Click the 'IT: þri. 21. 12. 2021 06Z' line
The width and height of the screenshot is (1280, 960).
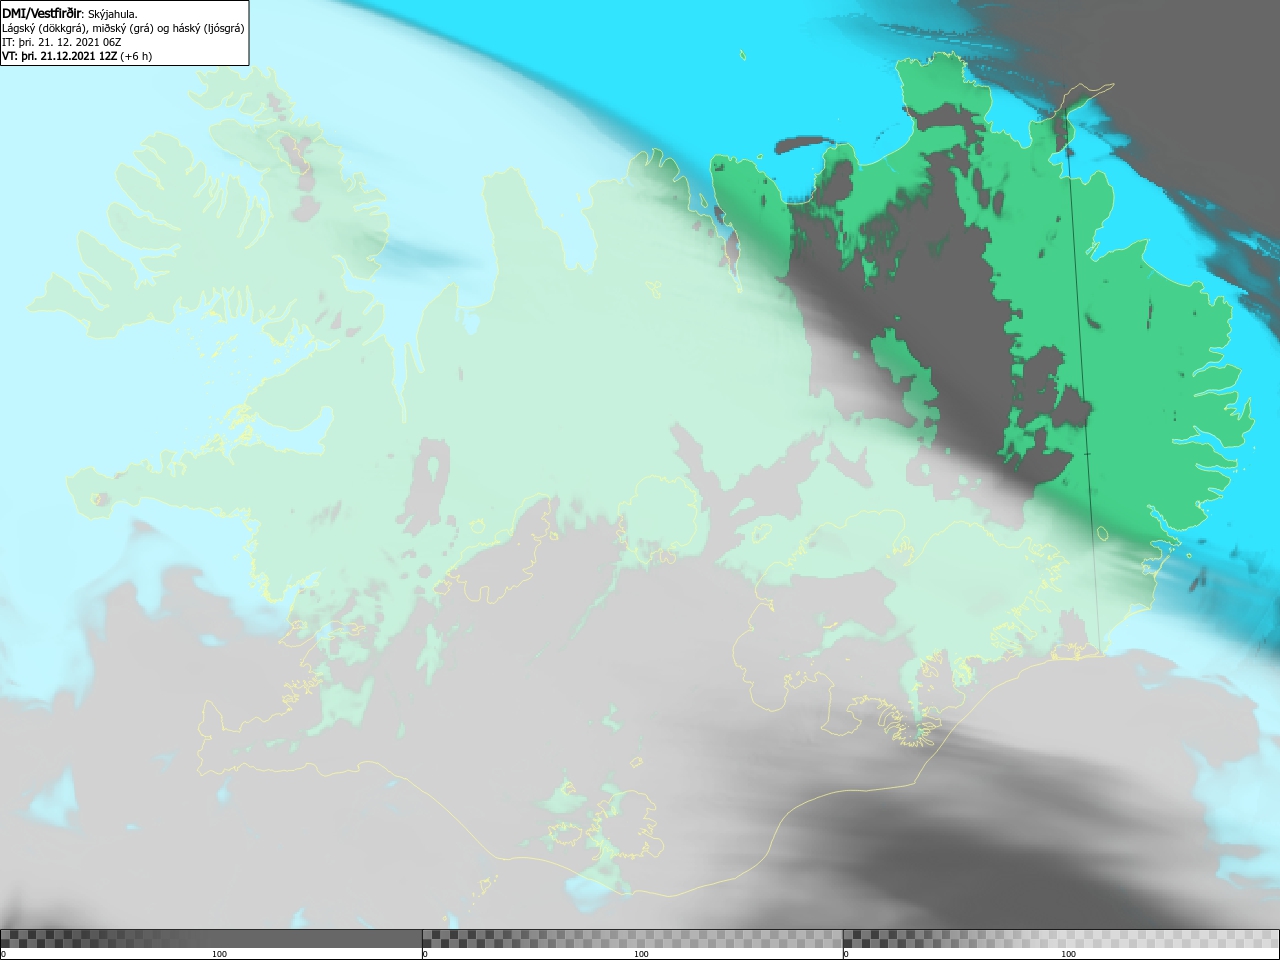(x=62, y=42)
